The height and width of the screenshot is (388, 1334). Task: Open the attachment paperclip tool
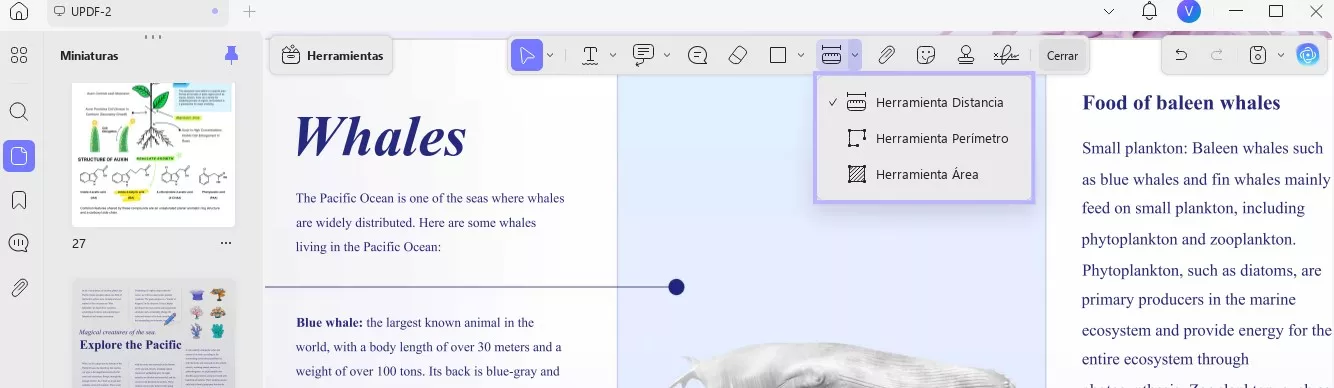886,56
